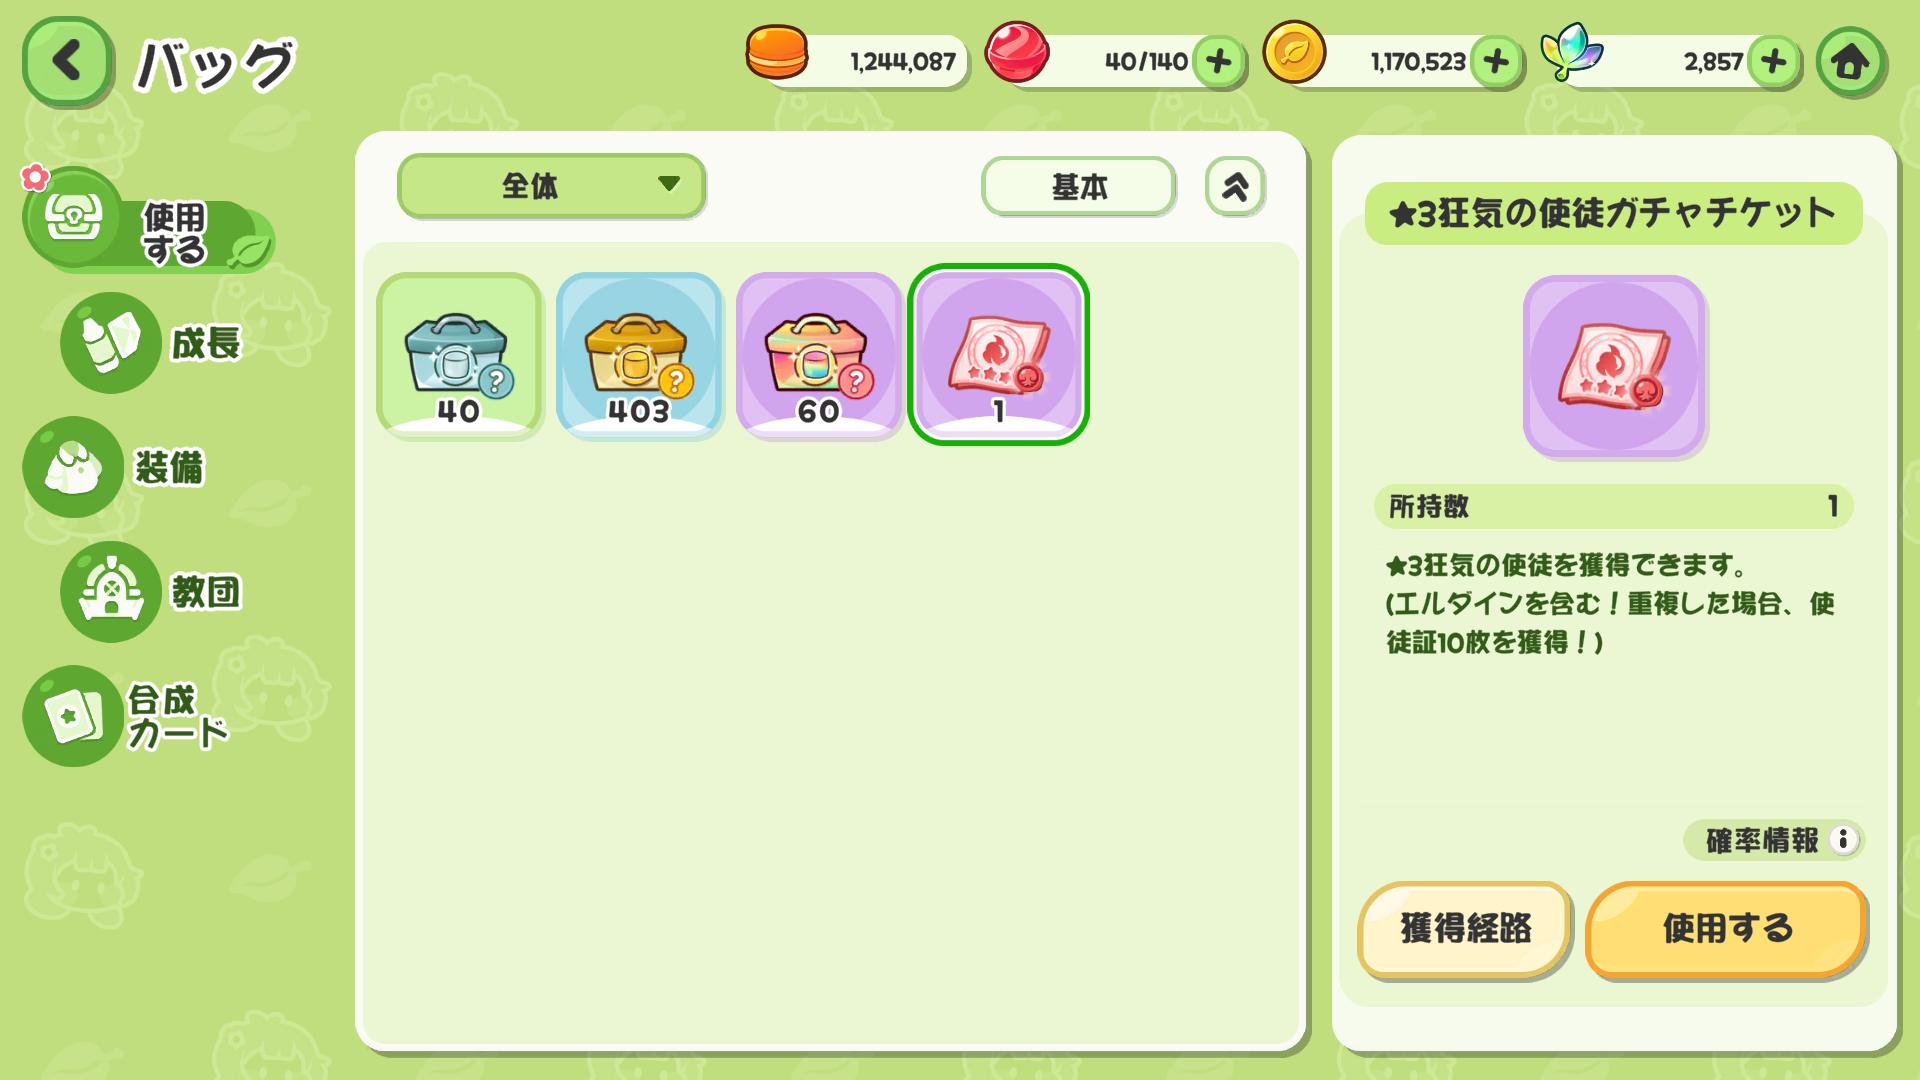The height and width of the screenshot is (1080, 1920).
Task: Select the 使用する category tab
Action: (148, 221)
